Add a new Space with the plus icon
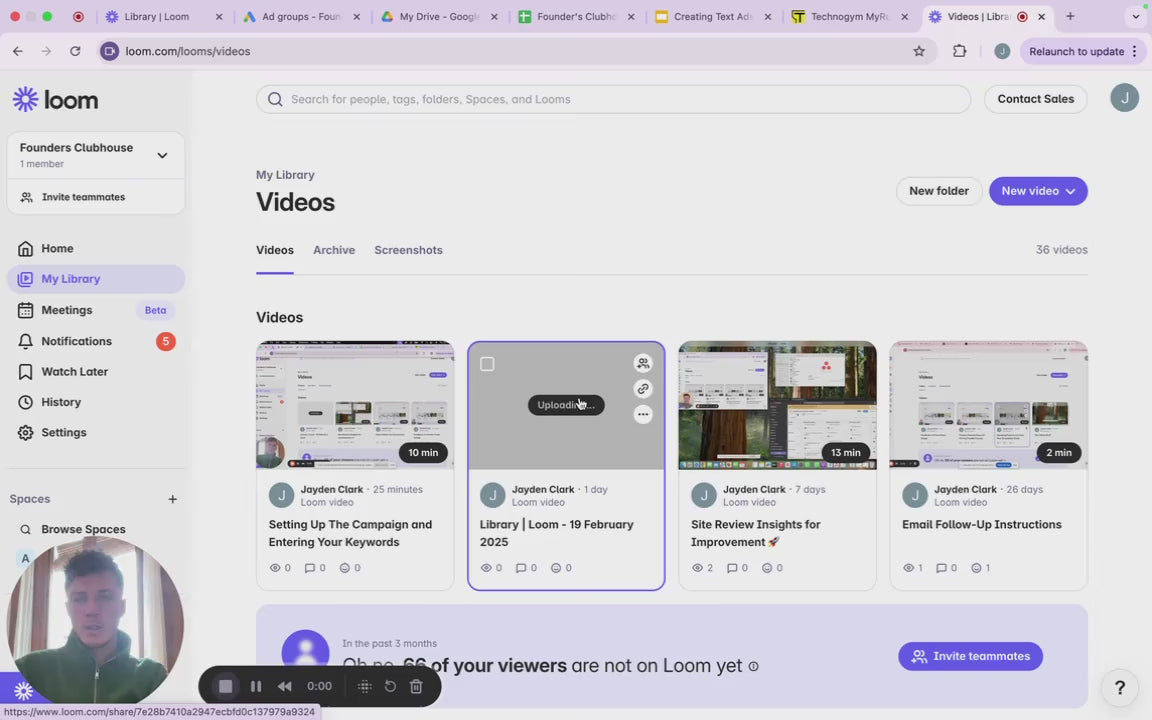This screenshot has width=1152, height=720. (172, 499)
